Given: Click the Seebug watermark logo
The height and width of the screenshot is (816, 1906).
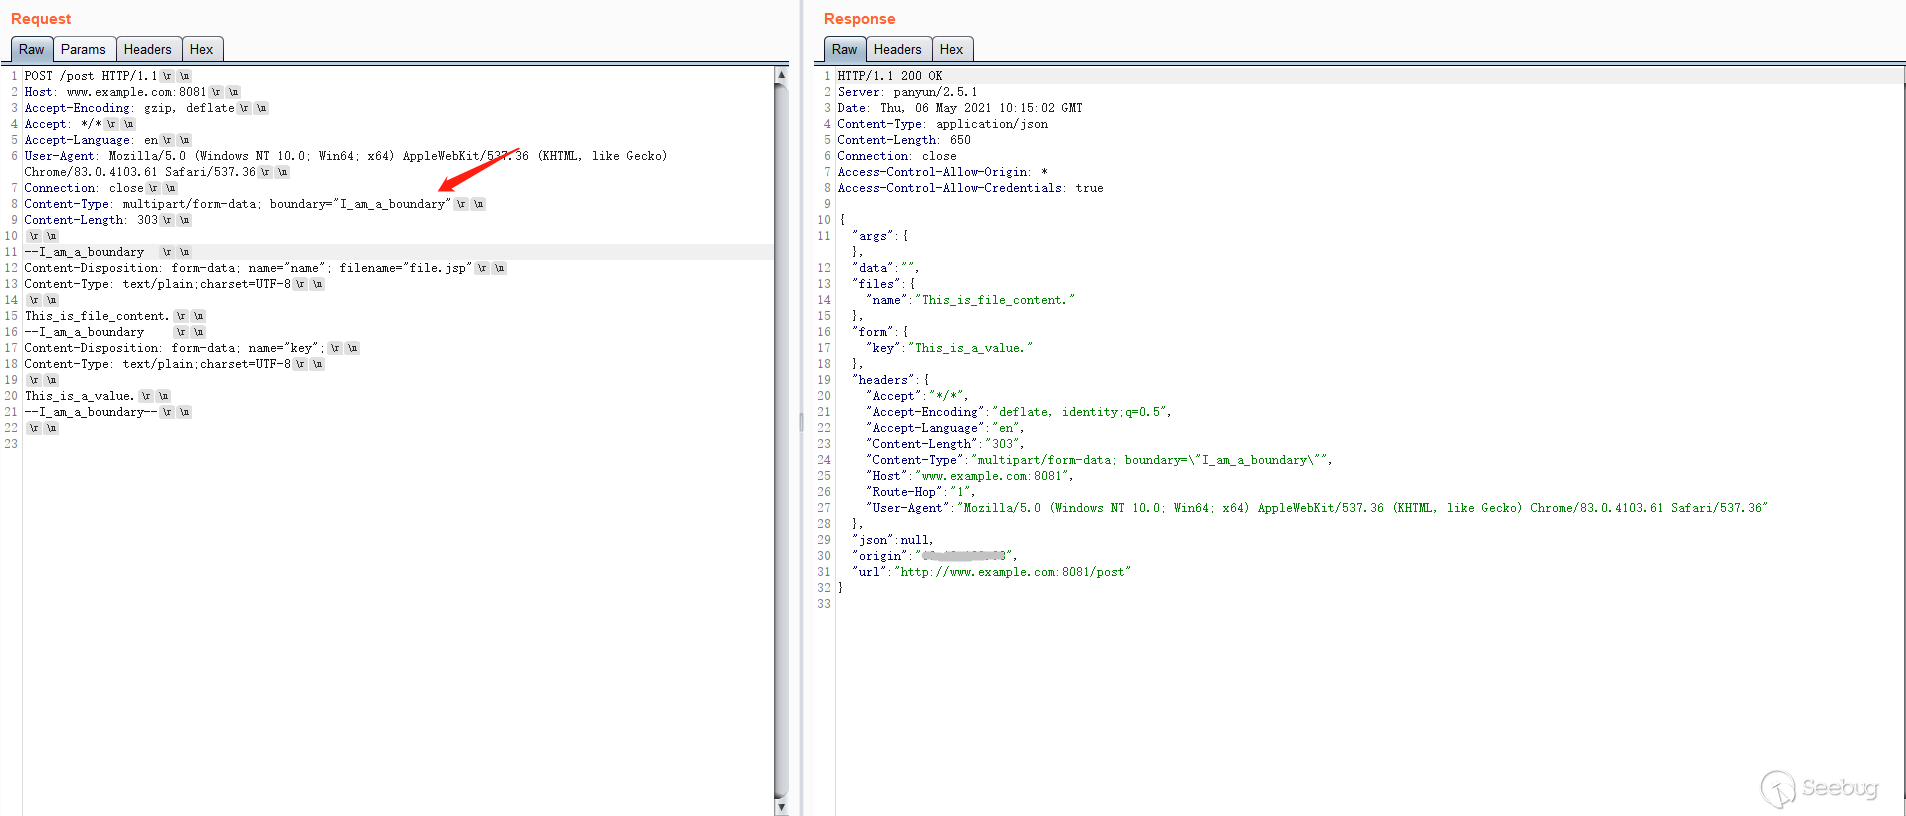Looking at the screenshot, I should pyautogui.click(x=1820, y=788).
